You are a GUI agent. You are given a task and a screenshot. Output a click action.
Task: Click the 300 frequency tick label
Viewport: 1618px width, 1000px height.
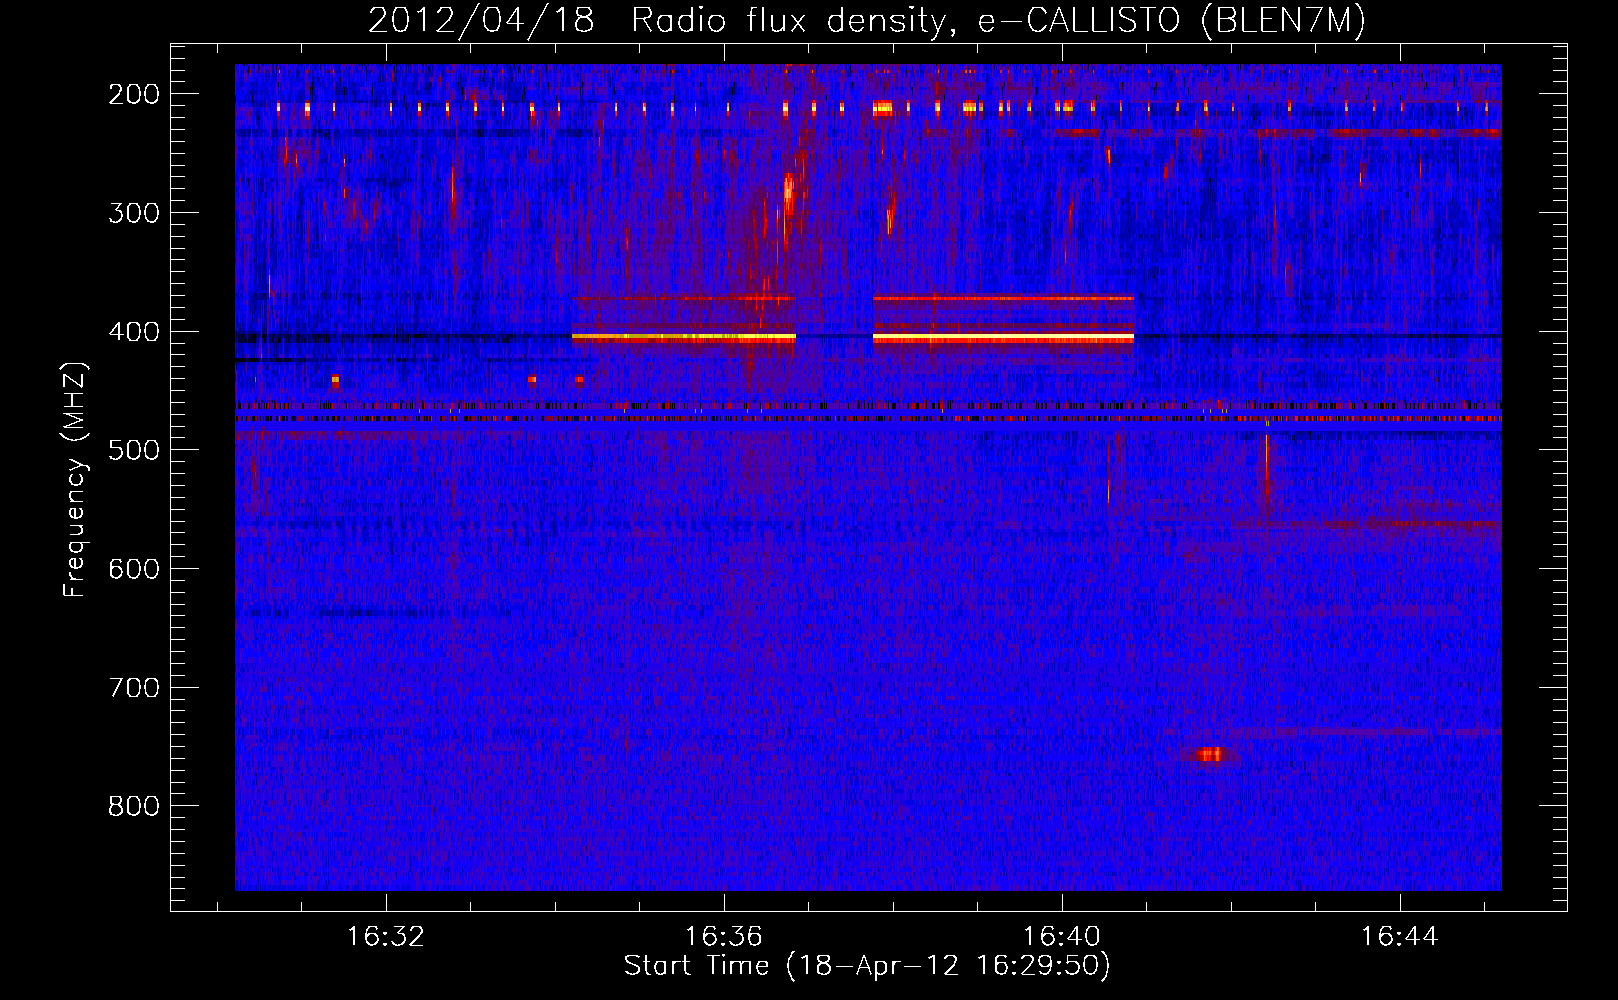point(134,213)
